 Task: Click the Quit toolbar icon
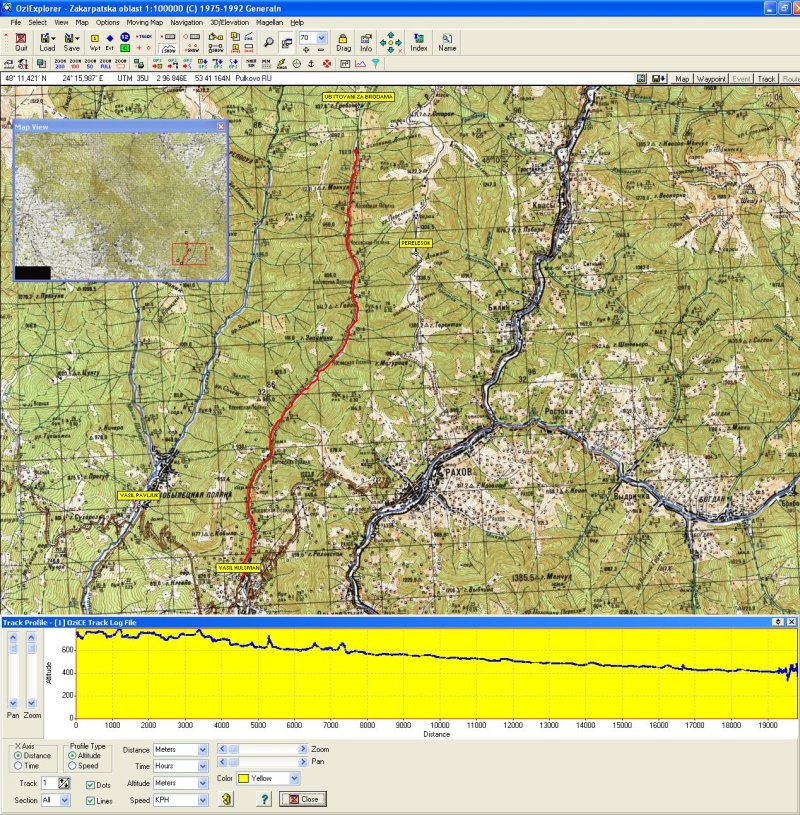(x=21, y=42)
